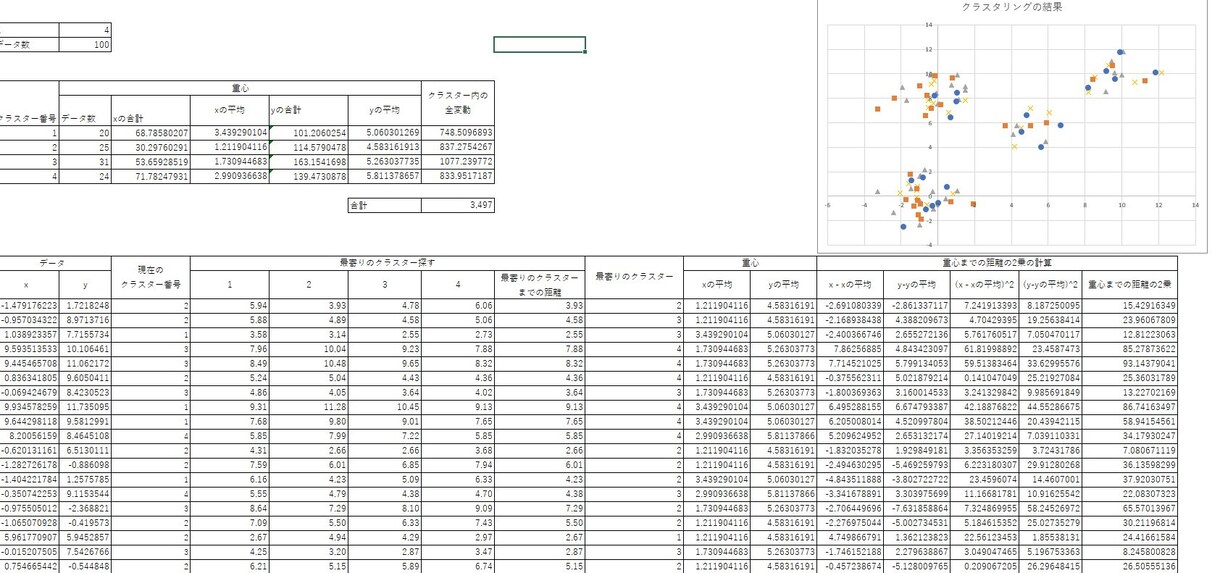The image size is (1220, 573).
Task: Select cell with value 71.78247931
Action: tap(151, 176)
